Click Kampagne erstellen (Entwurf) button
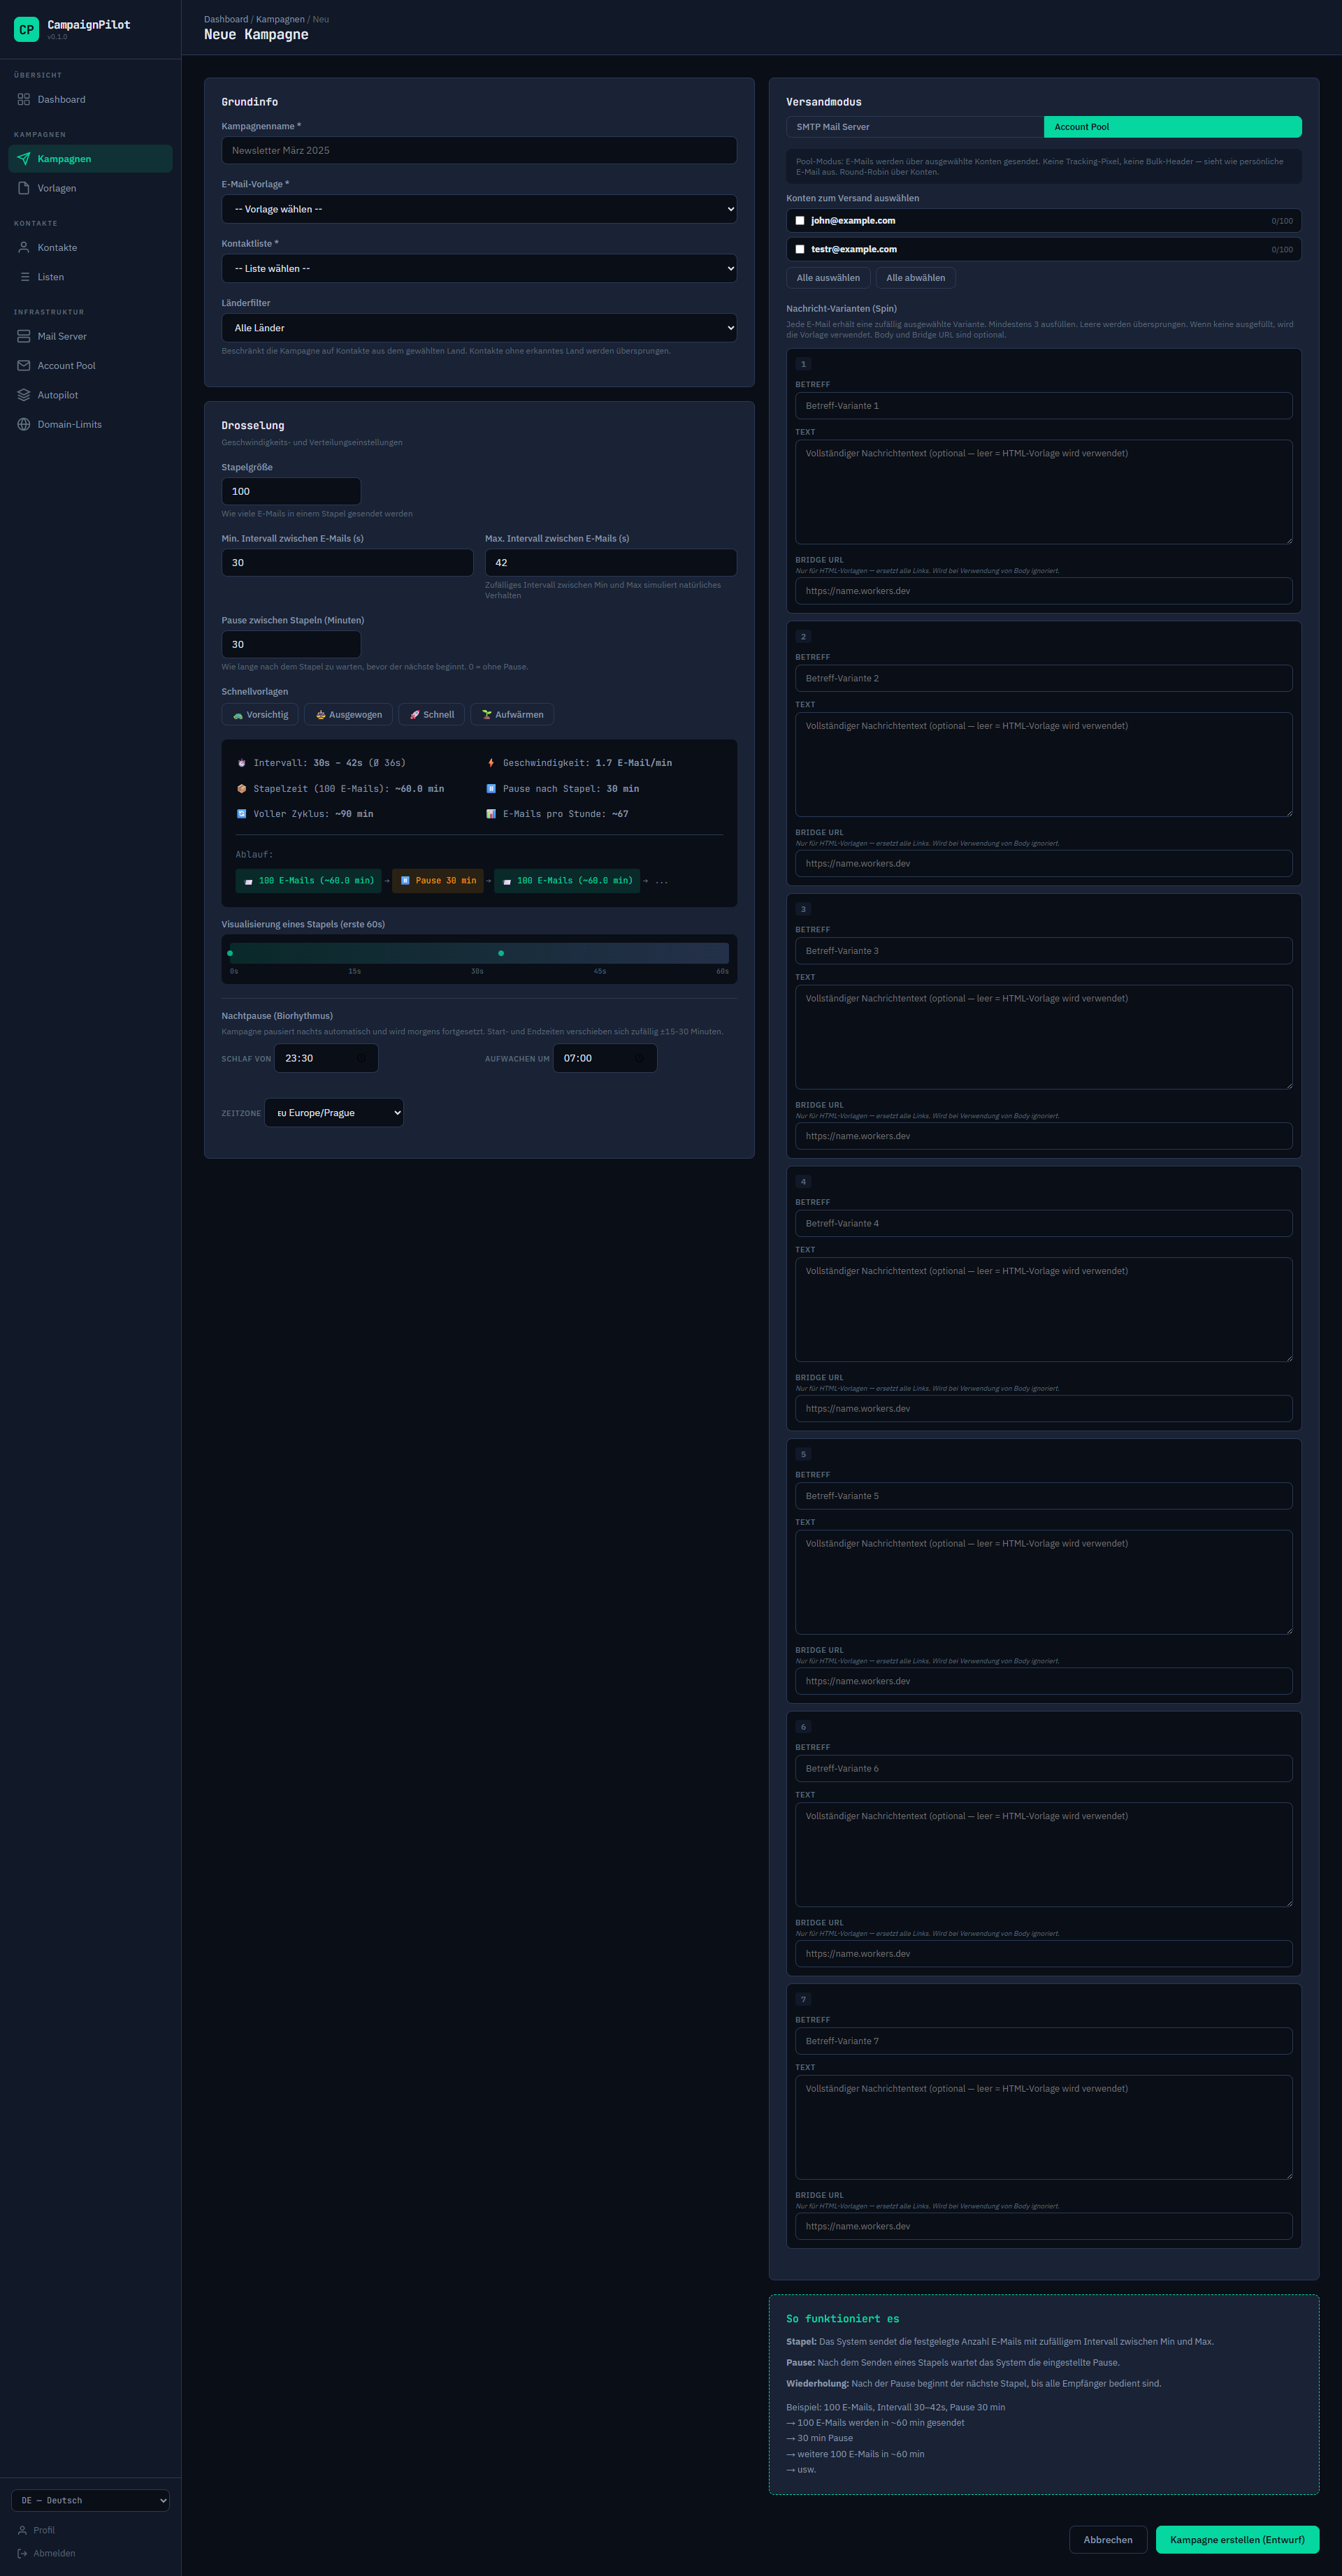The image size is (1342, 2576). click(1237, 2538)
